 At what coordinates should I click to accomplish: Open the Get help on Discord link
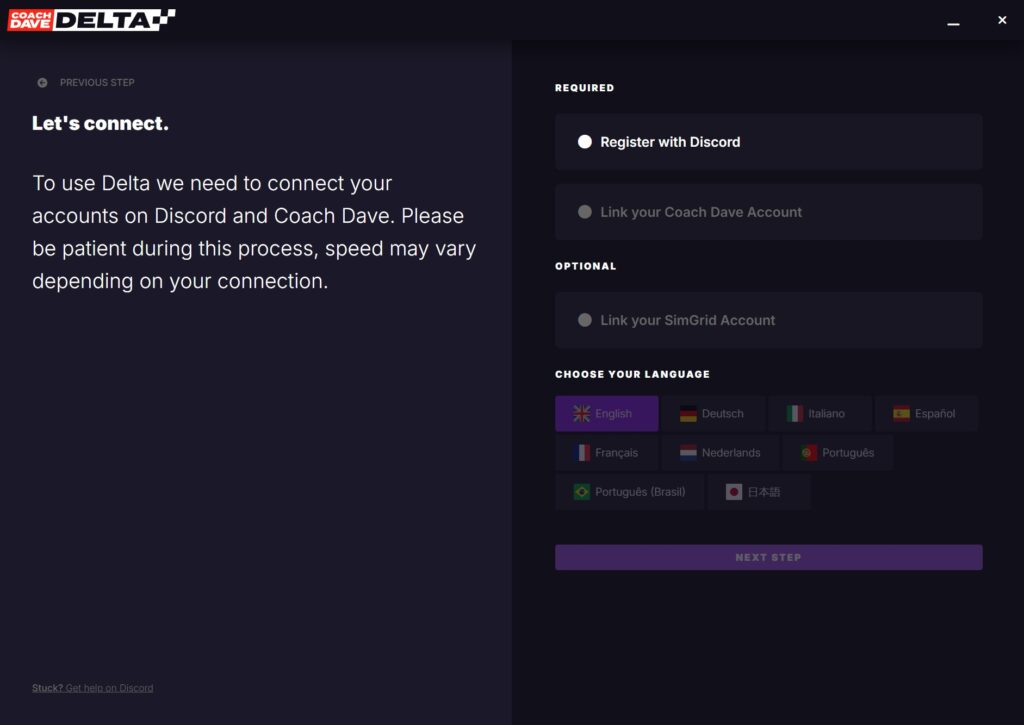(x=109, y=688)
